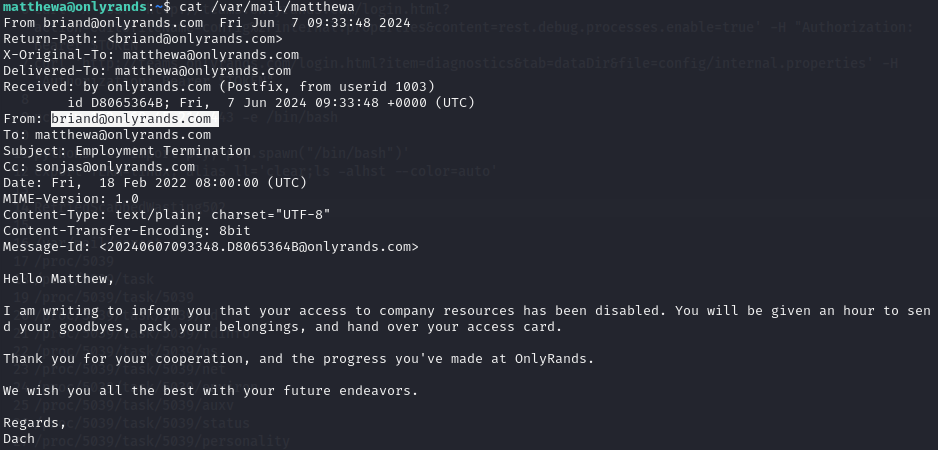
Task: Click the future endeavors sentence
Action: point(211,391)
